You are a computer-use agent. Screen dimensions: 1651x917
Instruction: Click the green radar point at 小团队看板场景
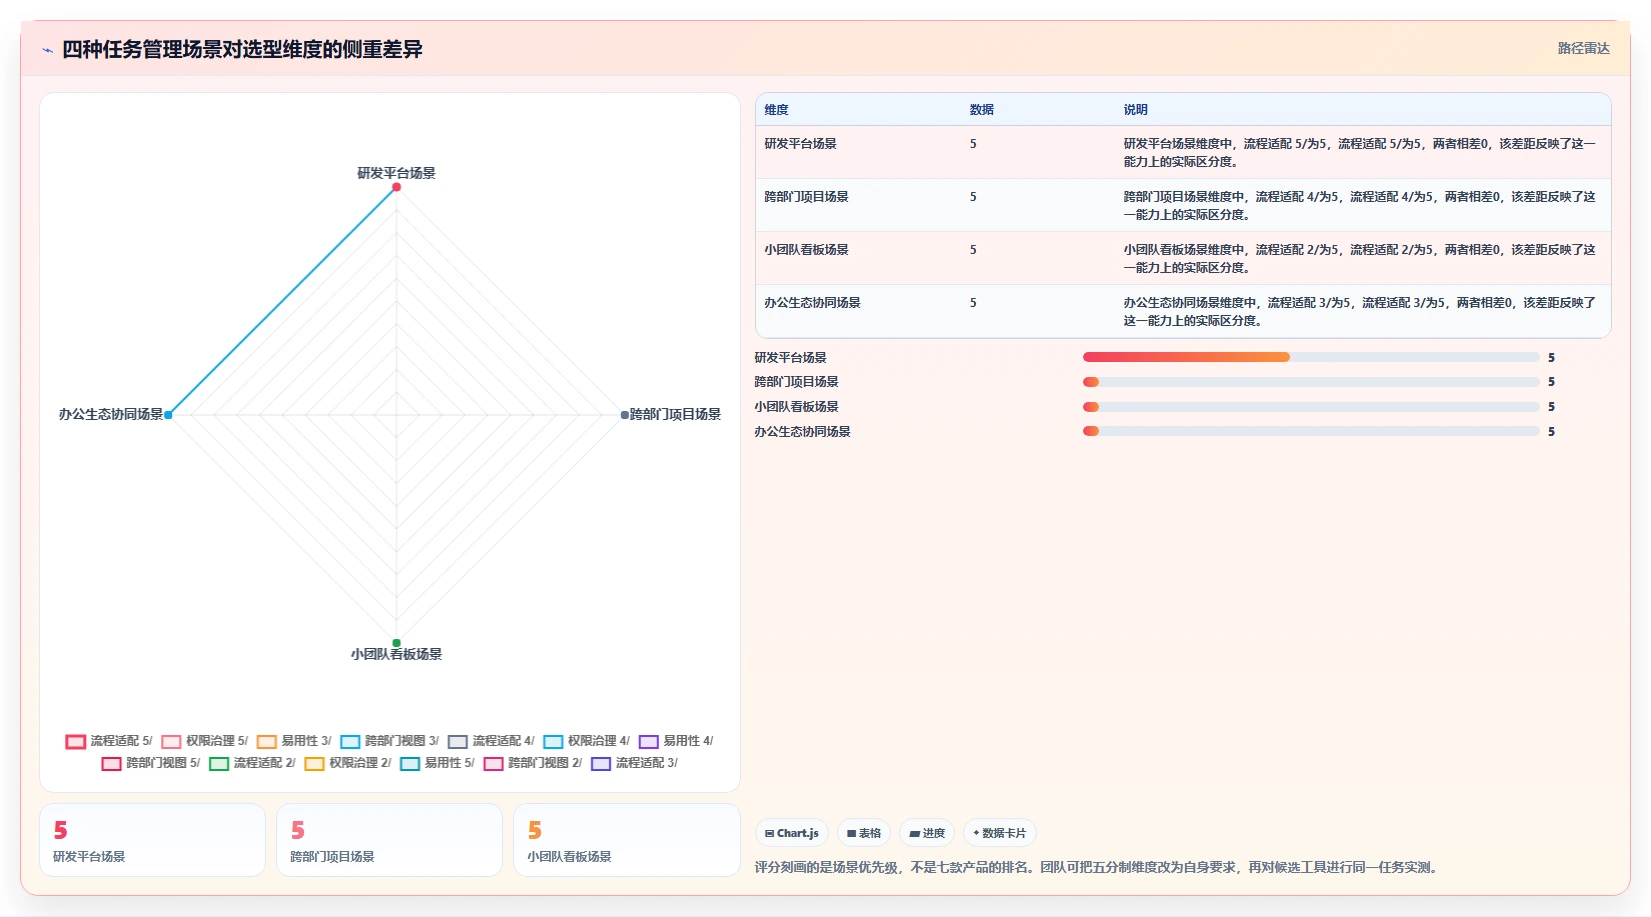click(396, 643)
